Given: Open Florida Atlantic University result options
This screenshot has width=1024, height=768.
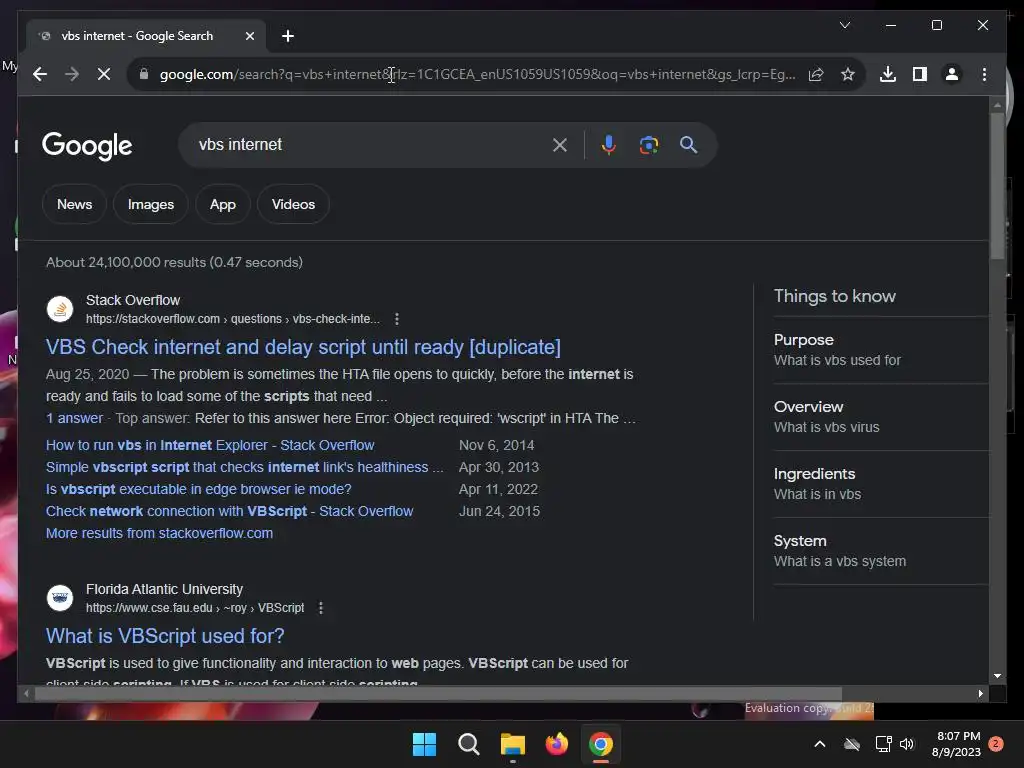Looking at the screenshot, I should pos(321,608).
